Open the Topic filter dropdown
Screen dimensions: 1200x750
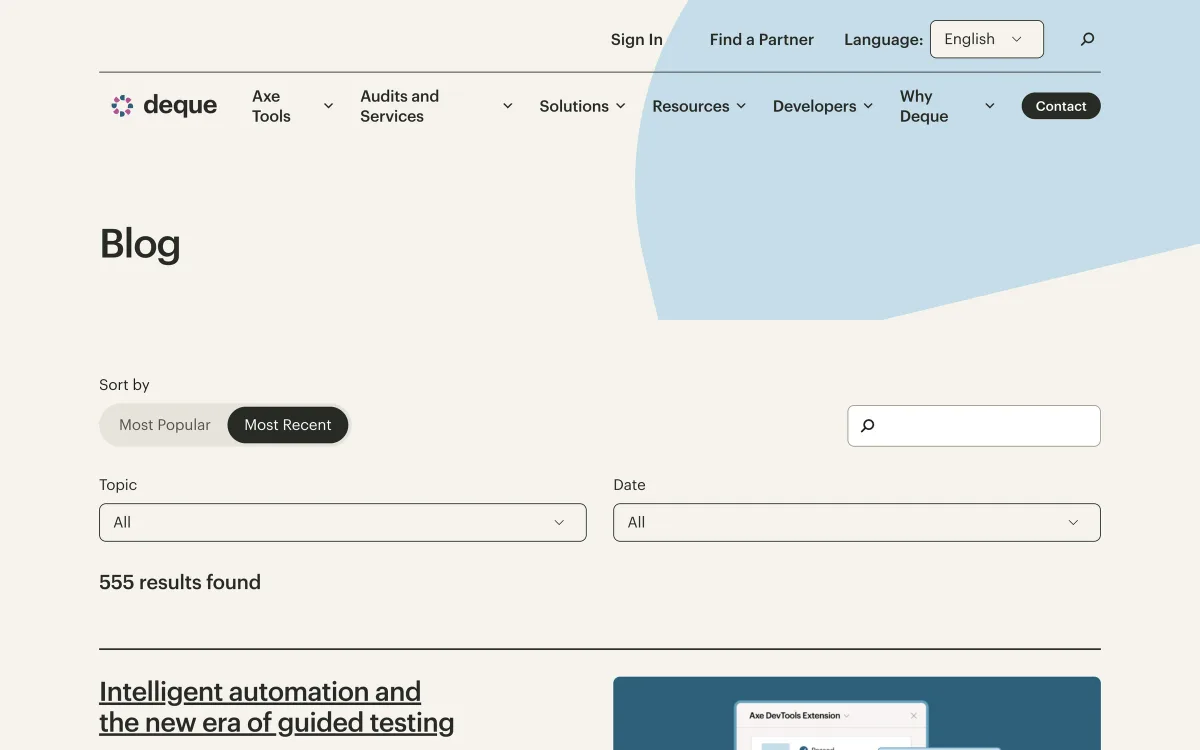tap(343, 522)
